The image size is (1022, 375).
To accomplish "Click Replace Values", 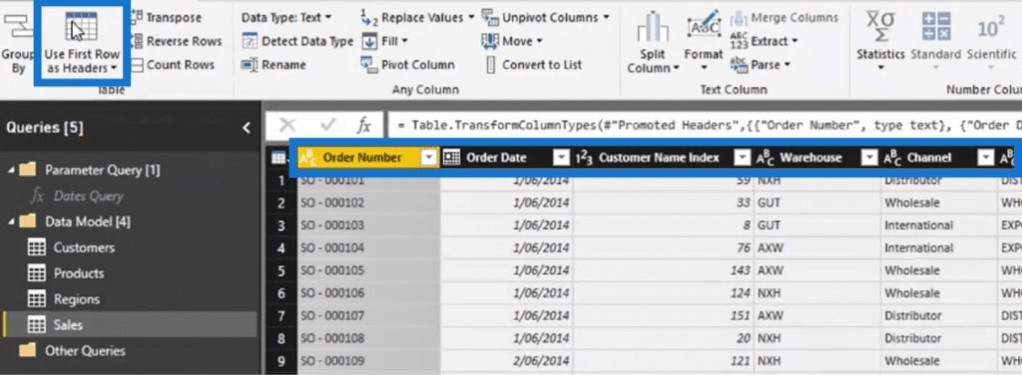I will tap(418, 18).
